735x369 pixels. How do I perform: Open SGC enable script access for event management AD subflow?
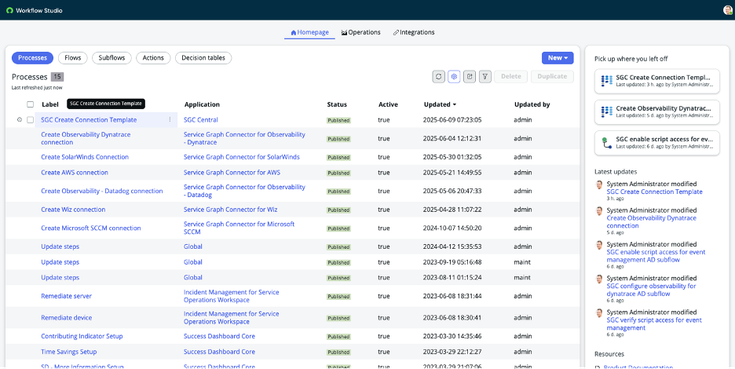(x=656, y=256)
